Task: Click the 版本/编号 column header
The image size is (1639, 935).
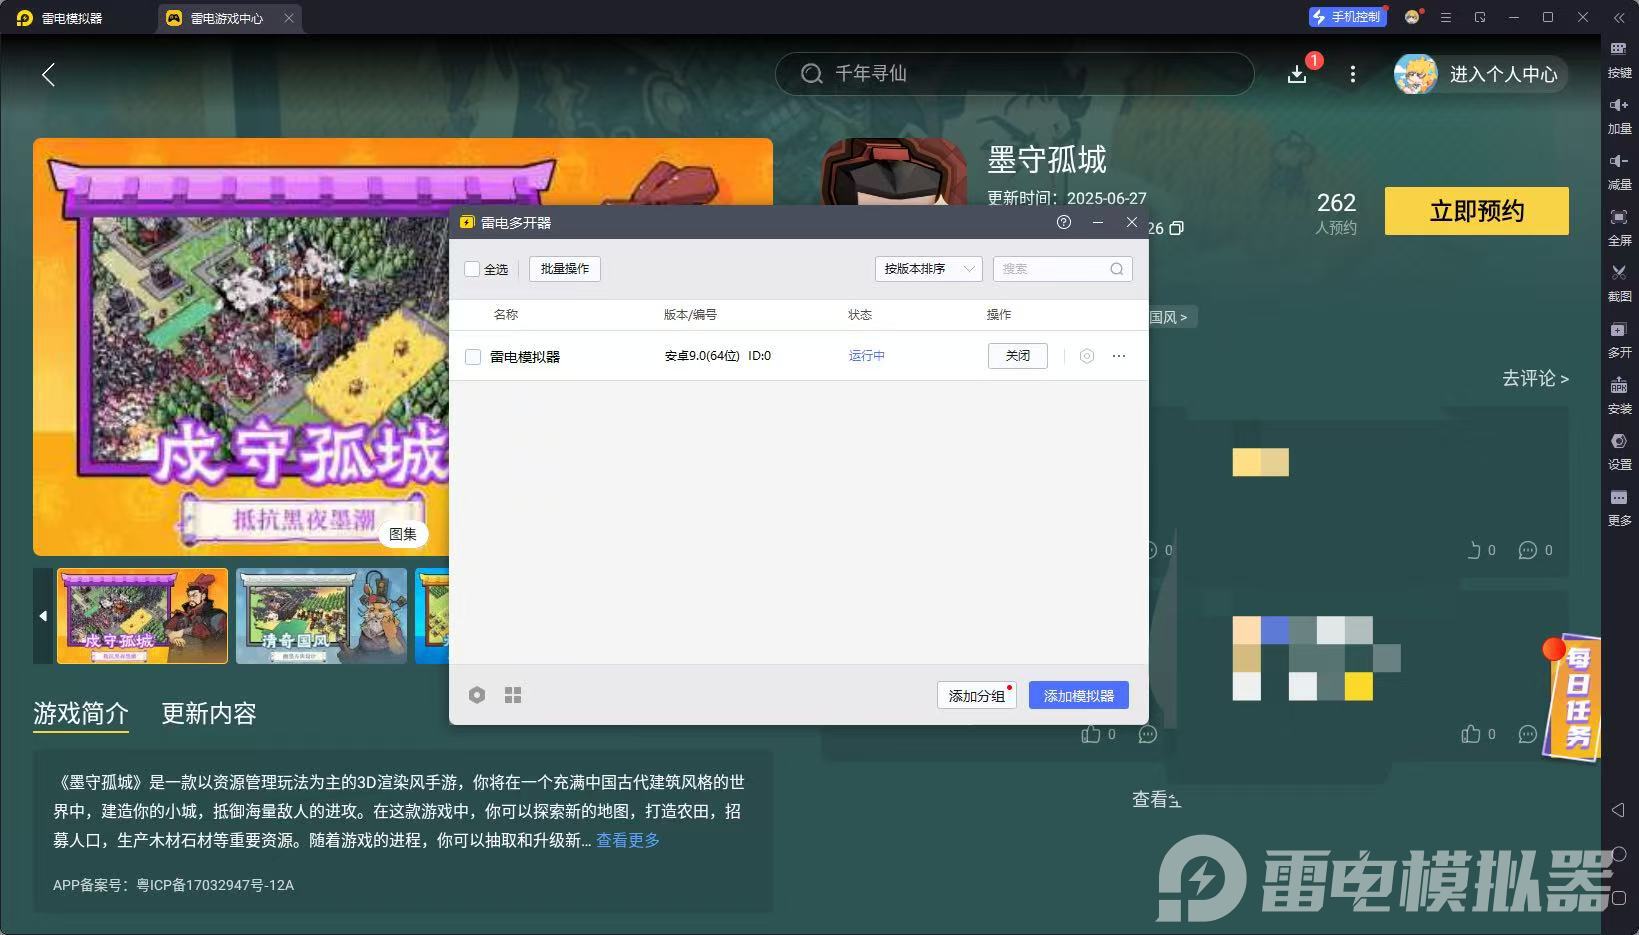Action: (x=690, y=315)
